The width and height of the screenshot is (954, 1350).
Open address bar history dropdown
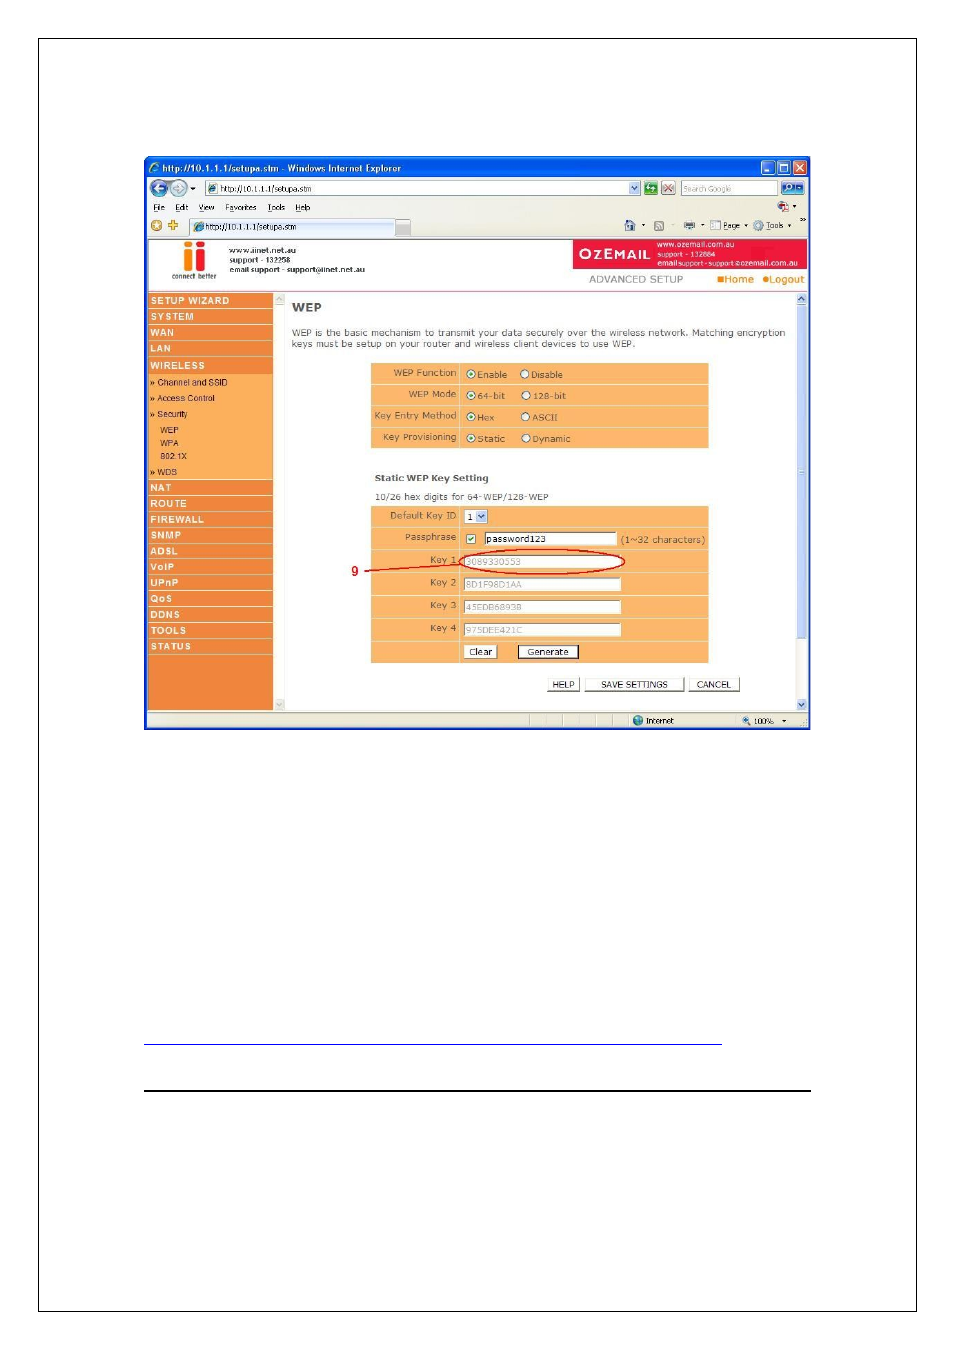pos(634,188)
